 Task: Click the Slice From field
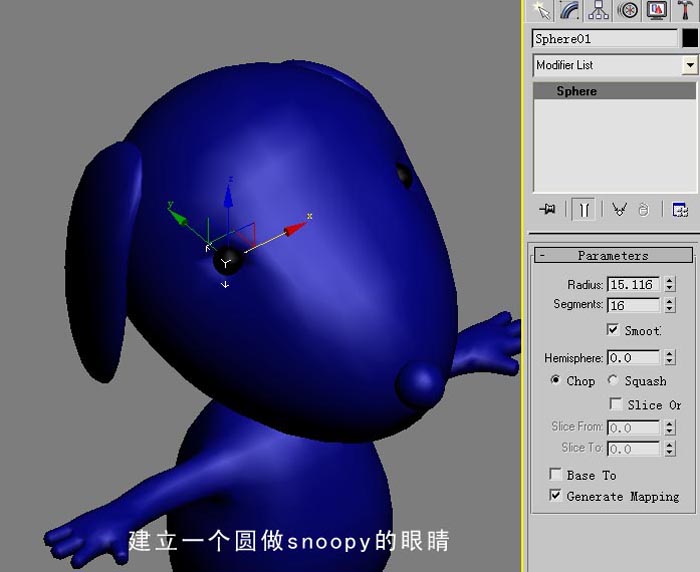click(634, 428)
